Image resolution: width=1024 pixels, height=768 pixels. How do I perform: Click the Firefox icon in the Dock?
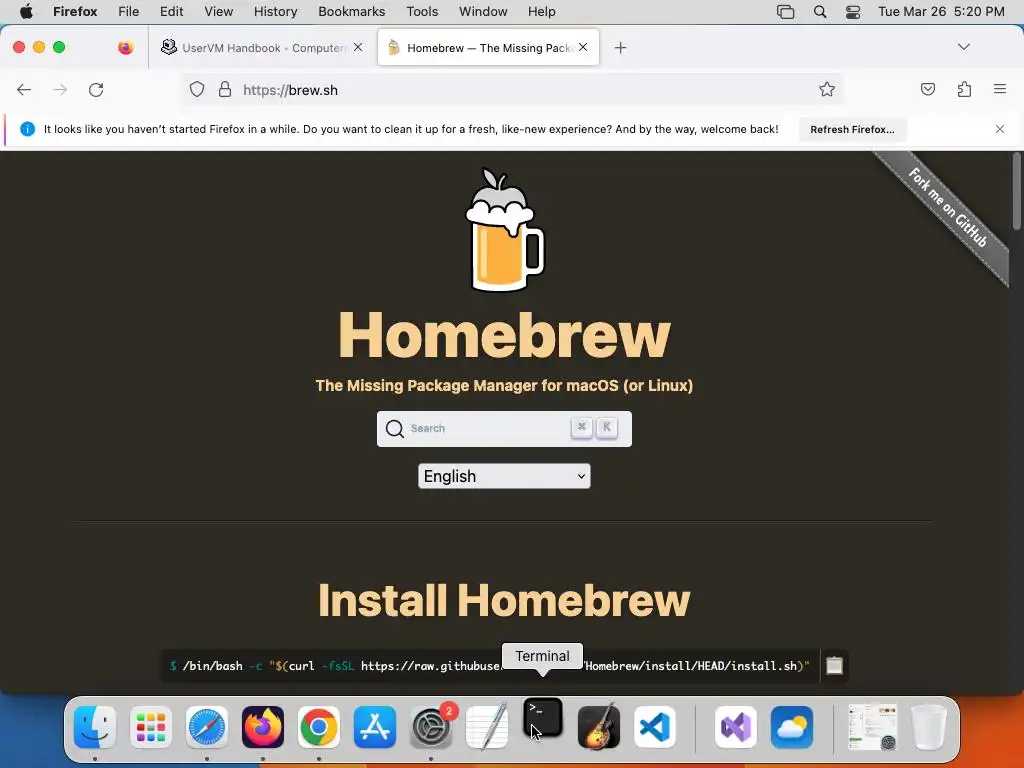[263, 727]
